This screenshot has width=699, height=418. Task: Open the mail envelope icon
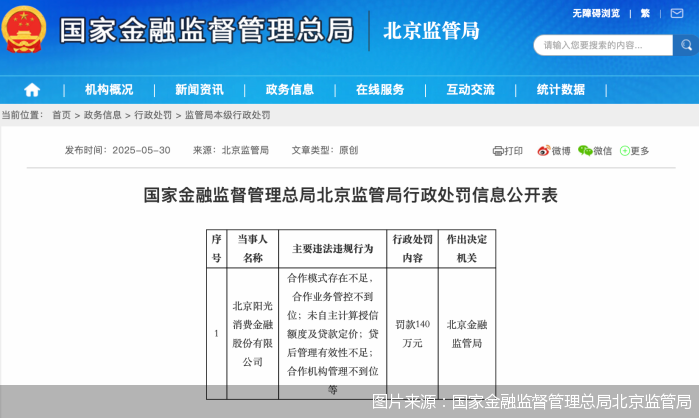coord(677,13)
